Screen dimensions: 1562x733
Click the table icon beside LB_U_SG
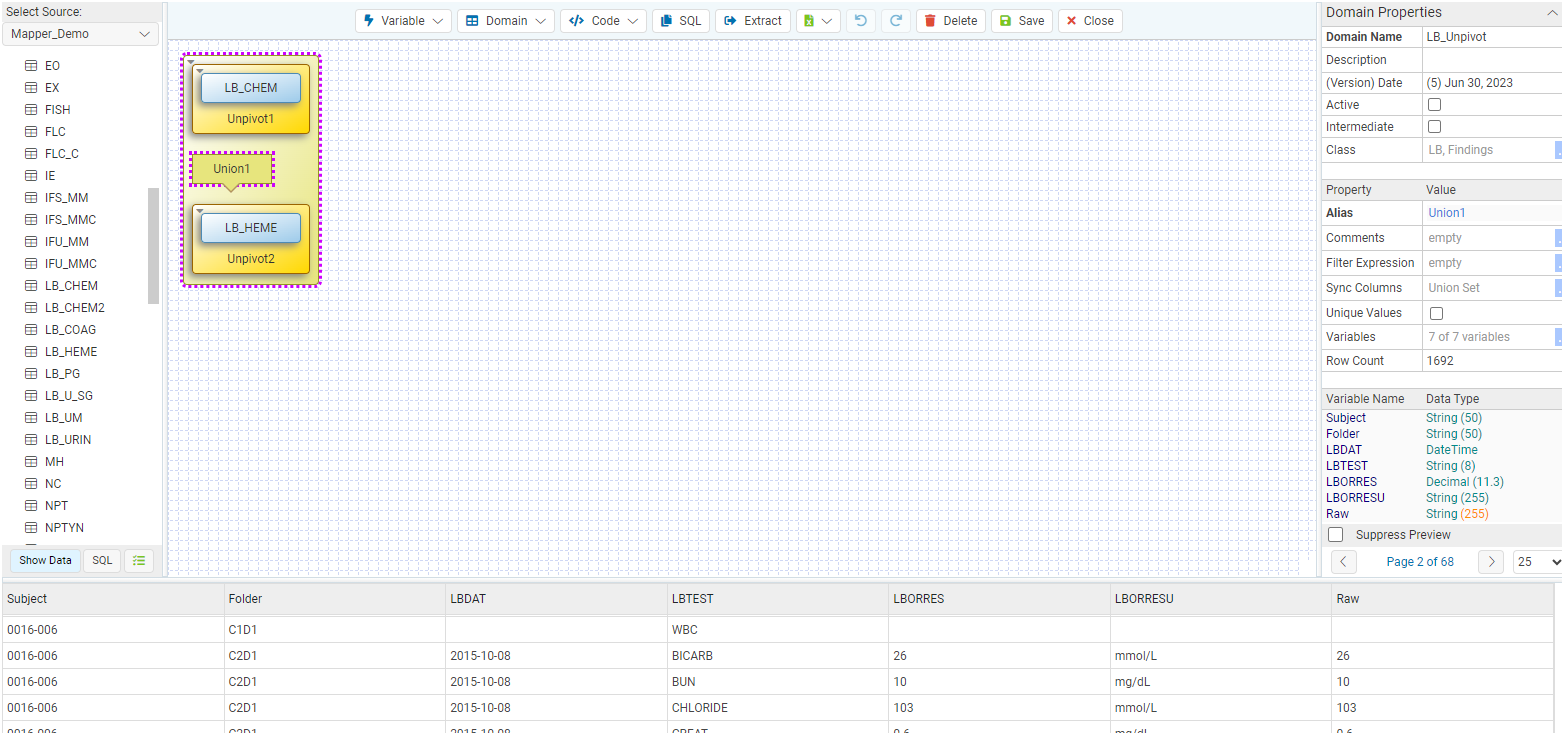tap(31, 396)
